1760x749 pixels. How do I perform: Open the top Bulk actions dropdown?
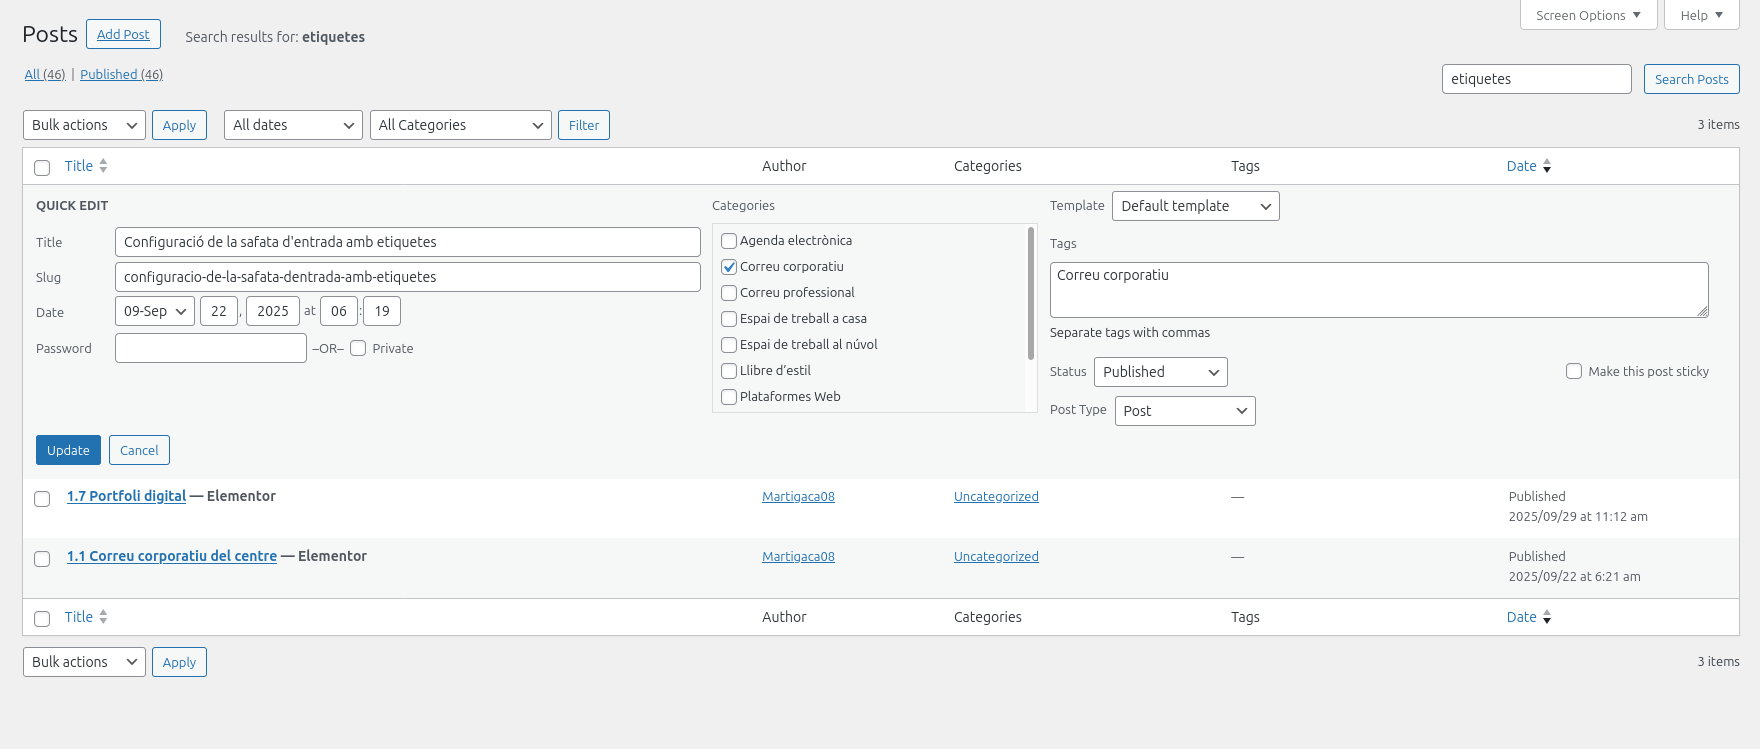[x=84, y=125]
